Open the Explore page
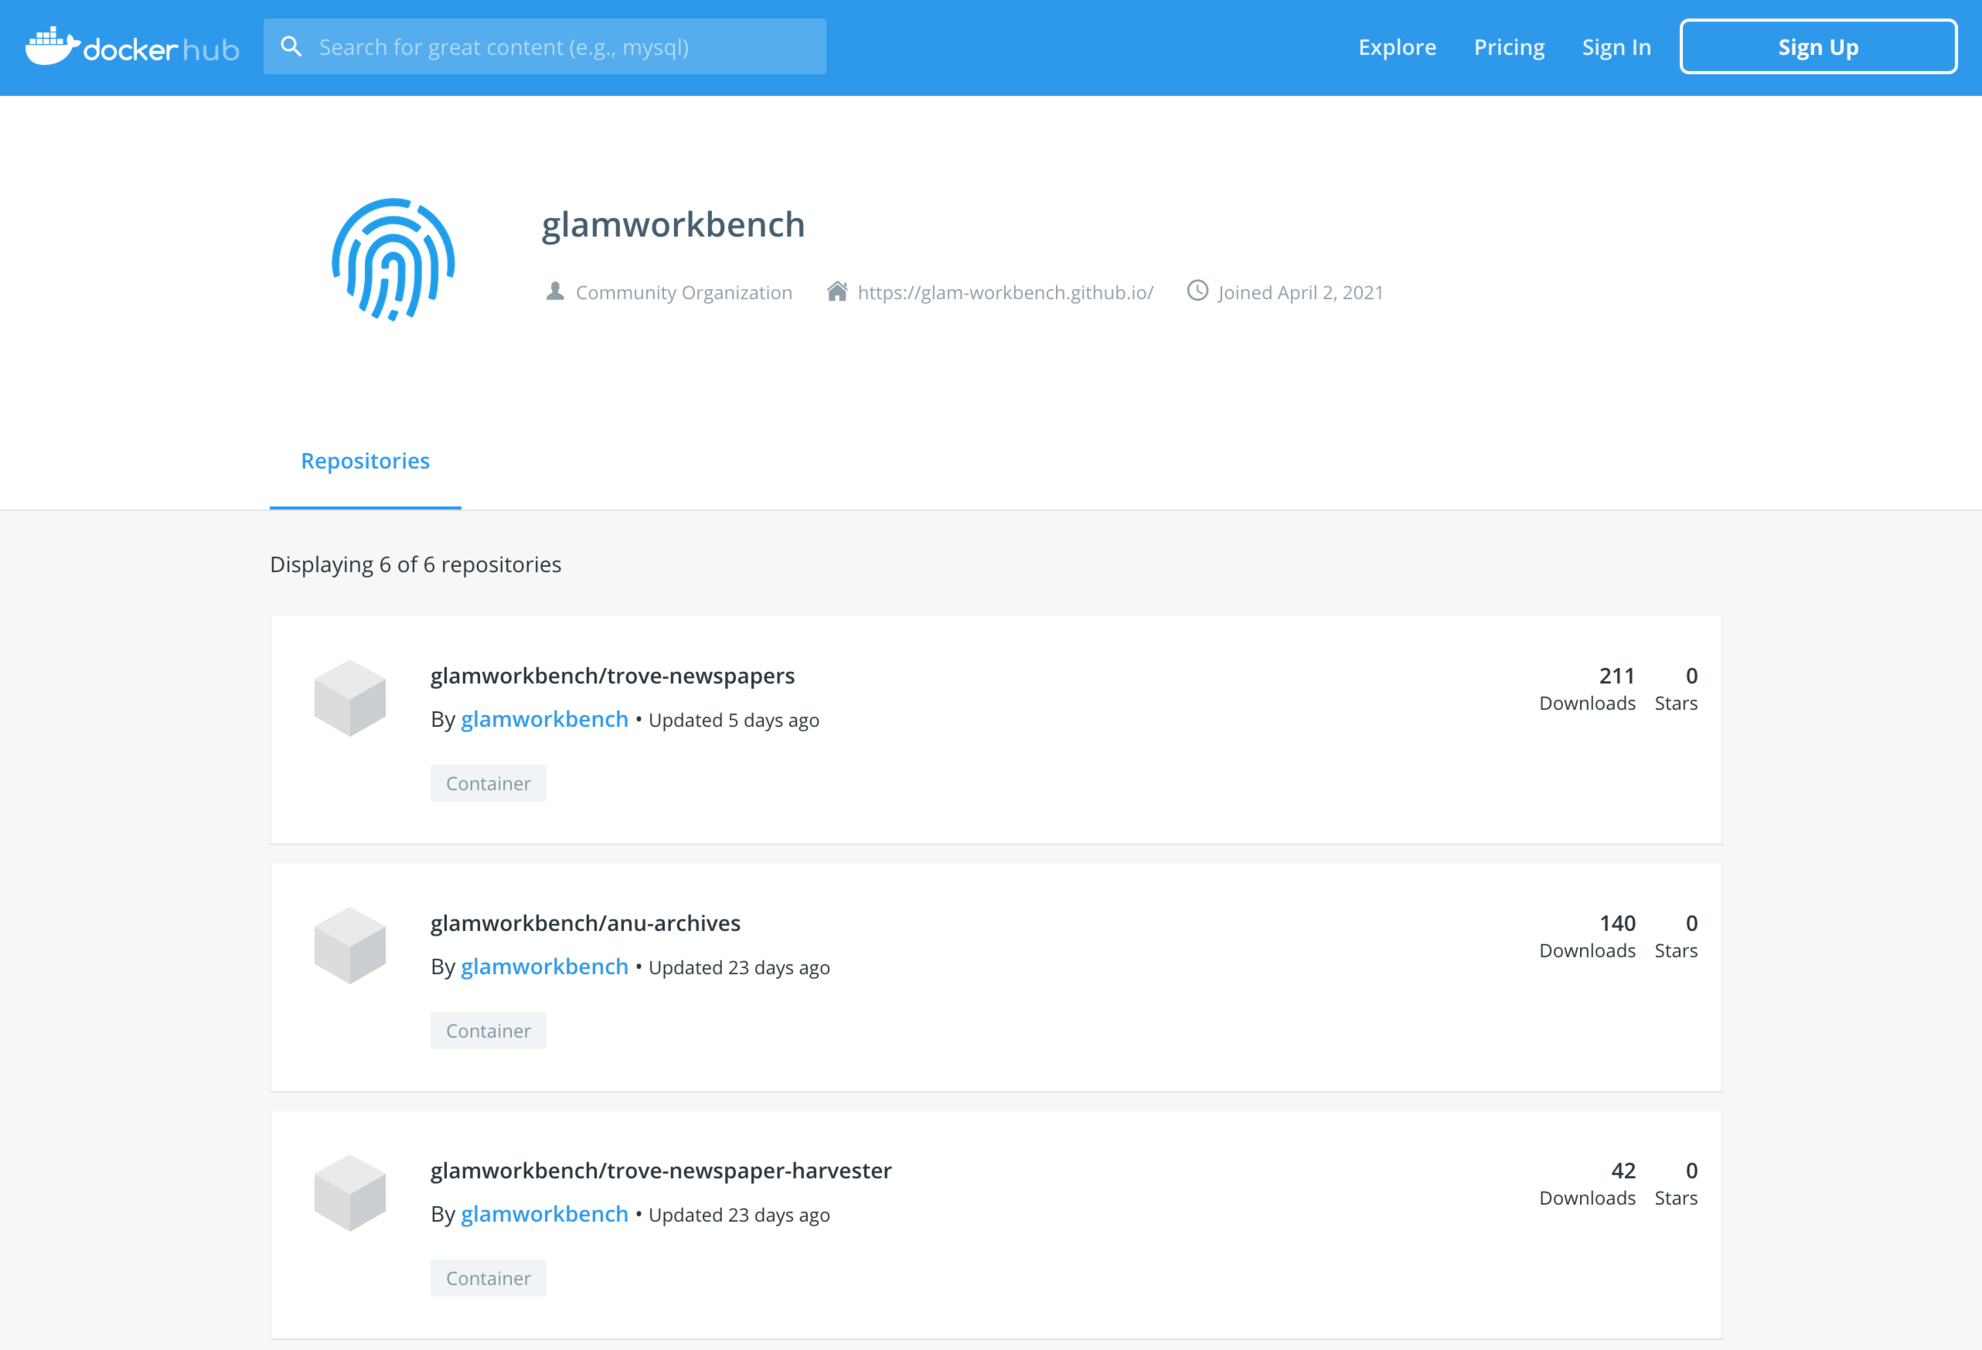The width and height of the screenshot is (1982, 1350). click(x=1396, y=47)
